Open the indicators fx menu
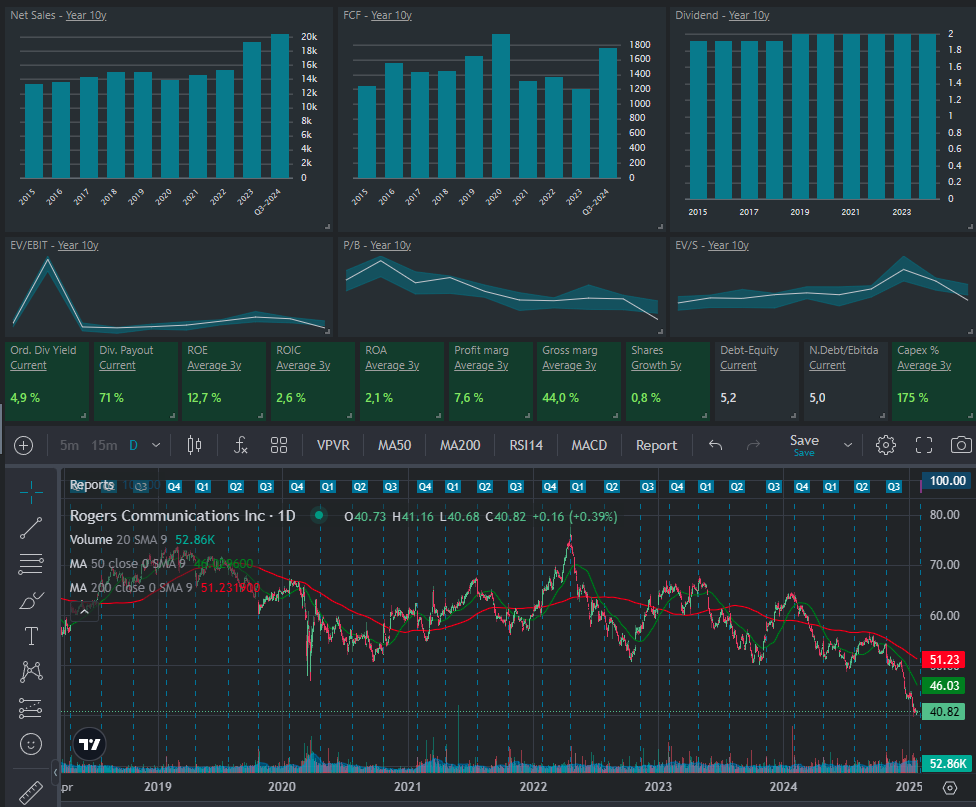This screenshot has width=976, height=807. [240, 445]
